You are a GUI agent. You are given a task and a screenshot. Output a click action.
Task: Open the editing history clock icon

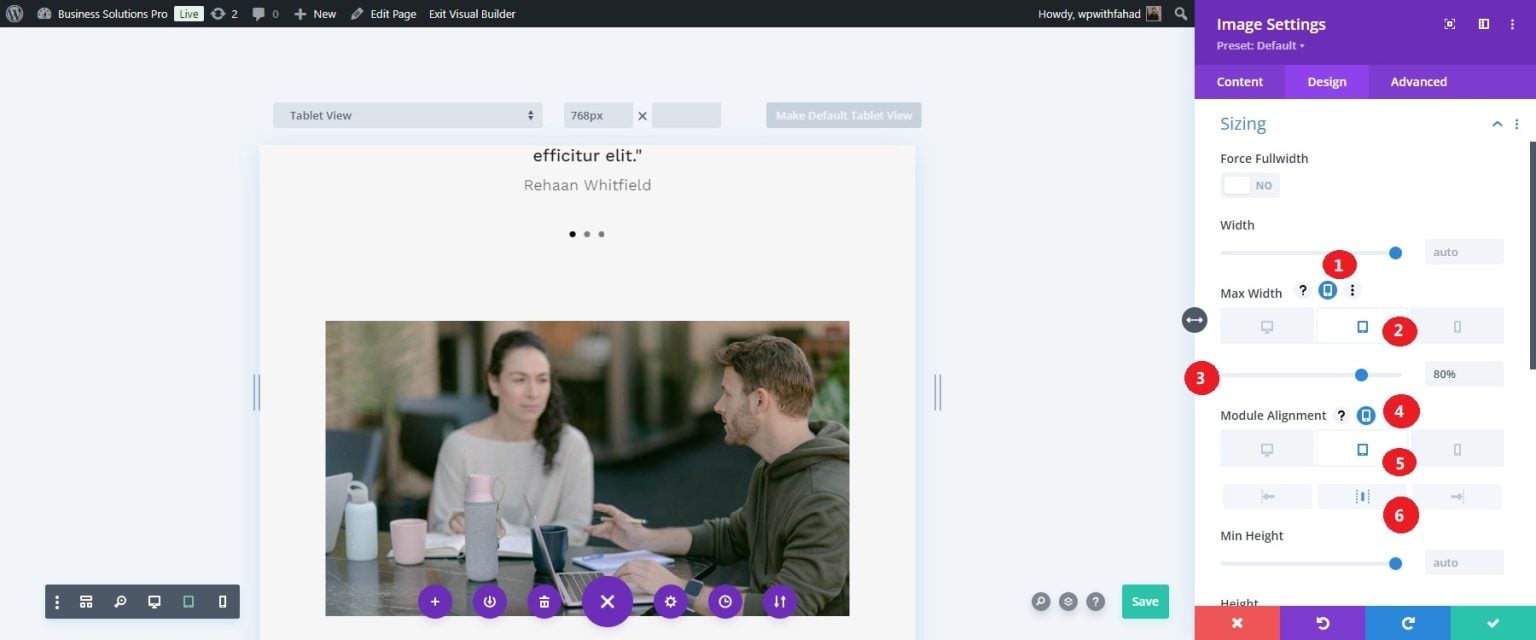click(725, 602)
